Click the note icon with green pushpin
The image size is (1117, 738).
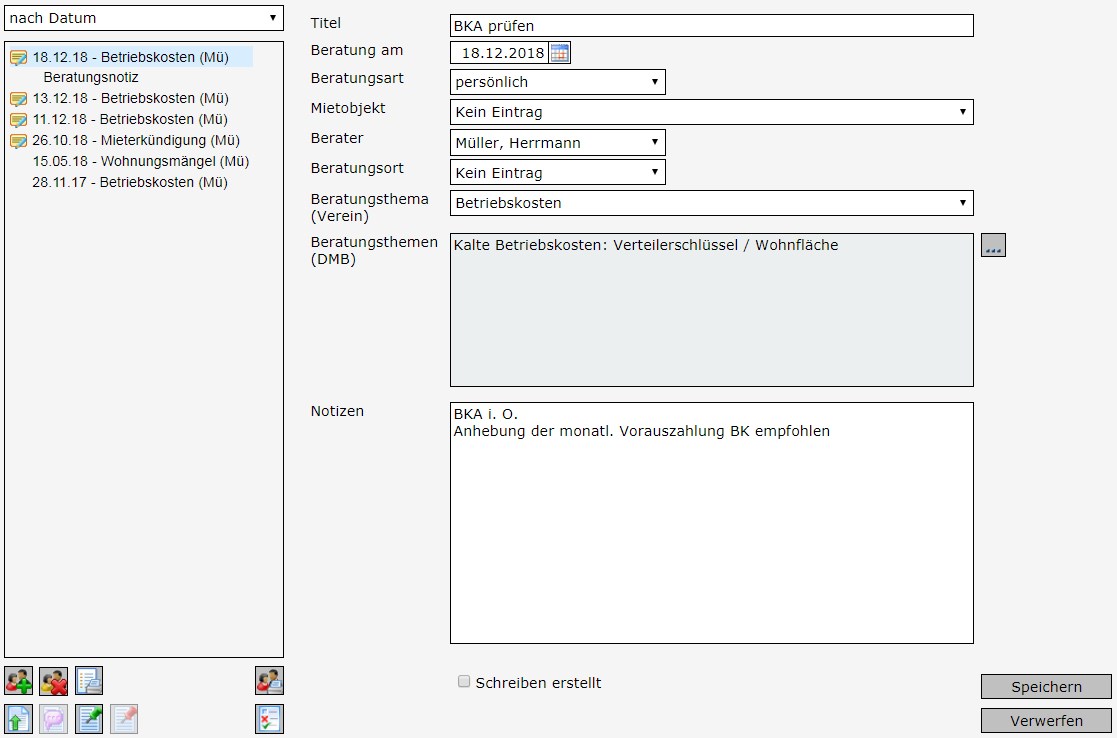[89, 718]
